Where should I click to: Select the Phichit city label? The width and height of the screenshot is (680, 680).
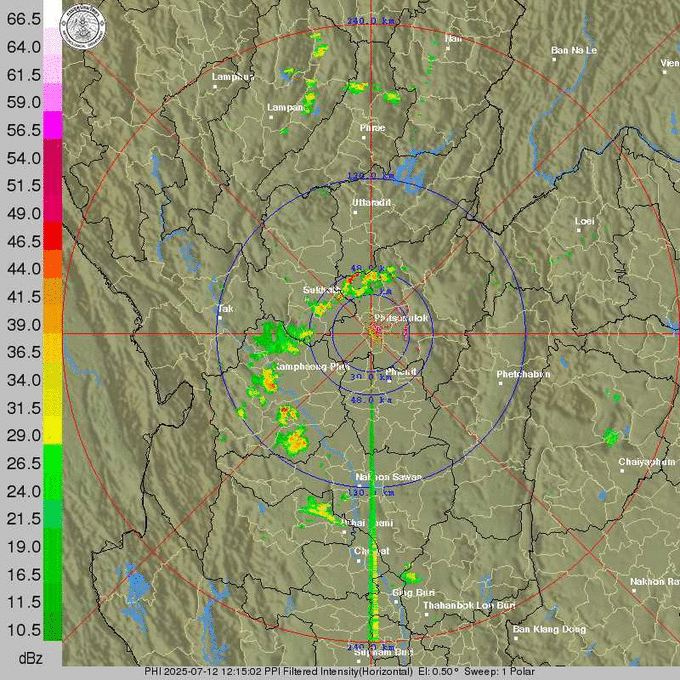(401, 372)
